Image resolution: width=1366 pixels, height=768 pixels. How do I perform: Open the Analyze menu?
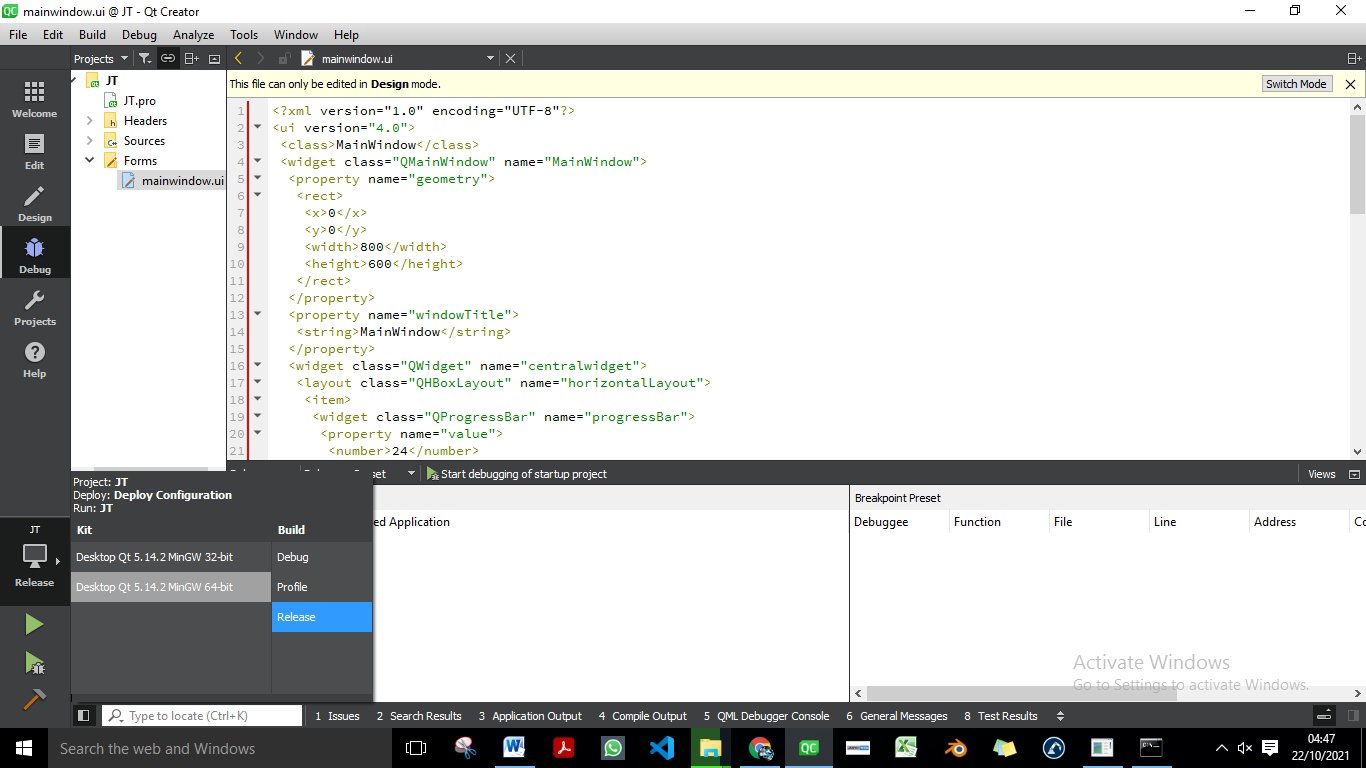click(193, 35)
